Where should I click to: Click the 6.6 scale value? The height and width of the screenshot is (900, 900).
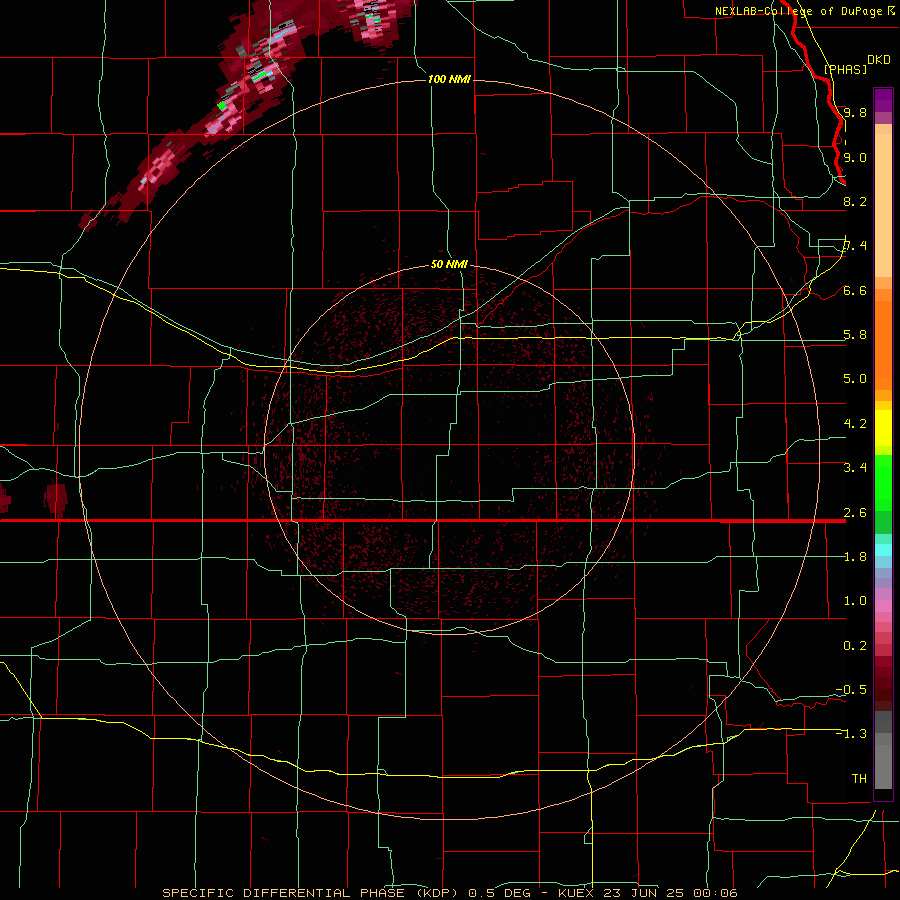(855, 290)
